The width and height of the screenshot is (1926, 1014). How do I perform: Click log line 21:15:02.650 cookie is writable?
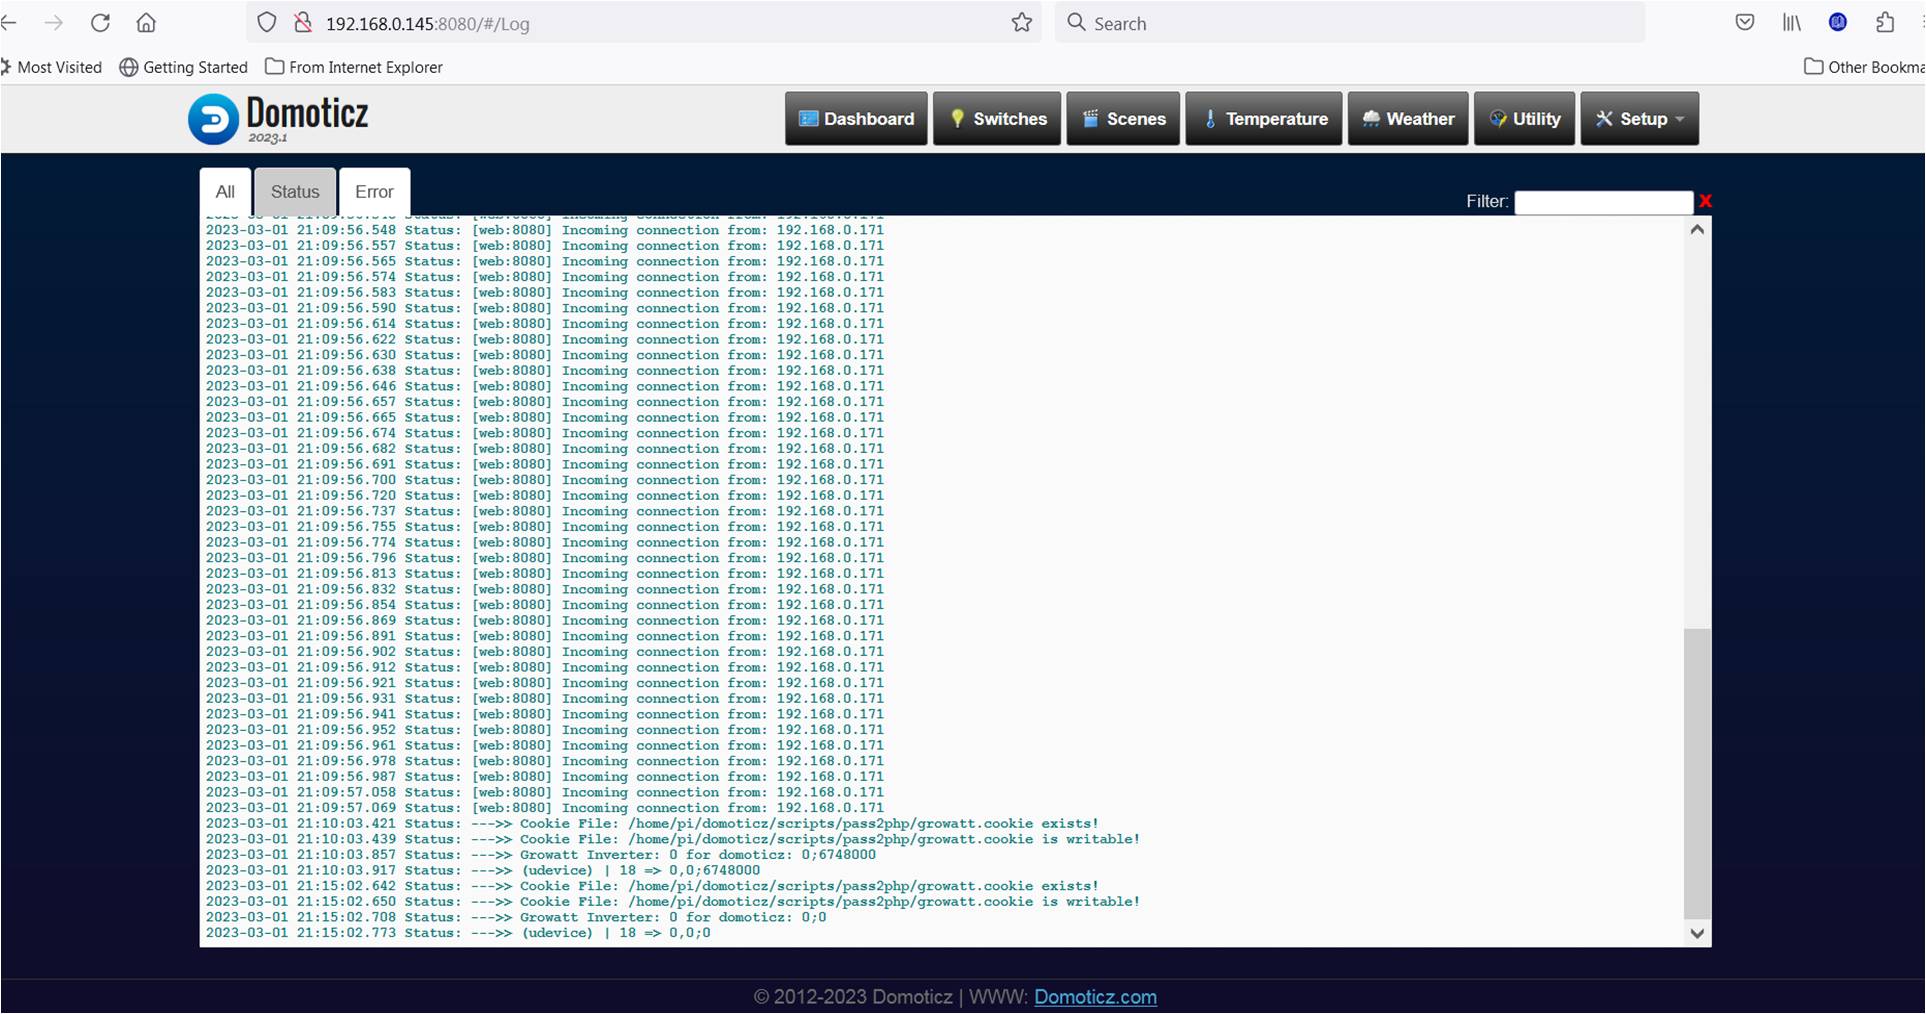pyautogui.click(x=673, y=902)
